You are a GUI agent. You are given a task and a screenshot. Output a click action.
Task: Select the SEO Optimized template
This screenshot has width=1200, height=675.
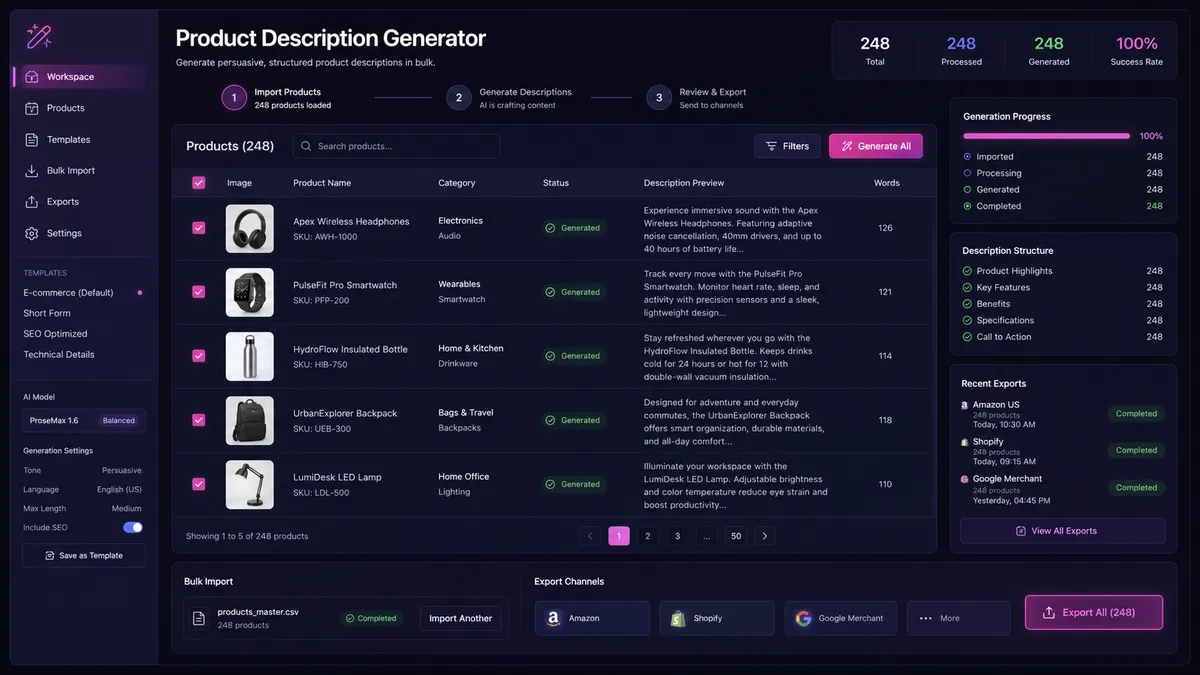(55, 334)
